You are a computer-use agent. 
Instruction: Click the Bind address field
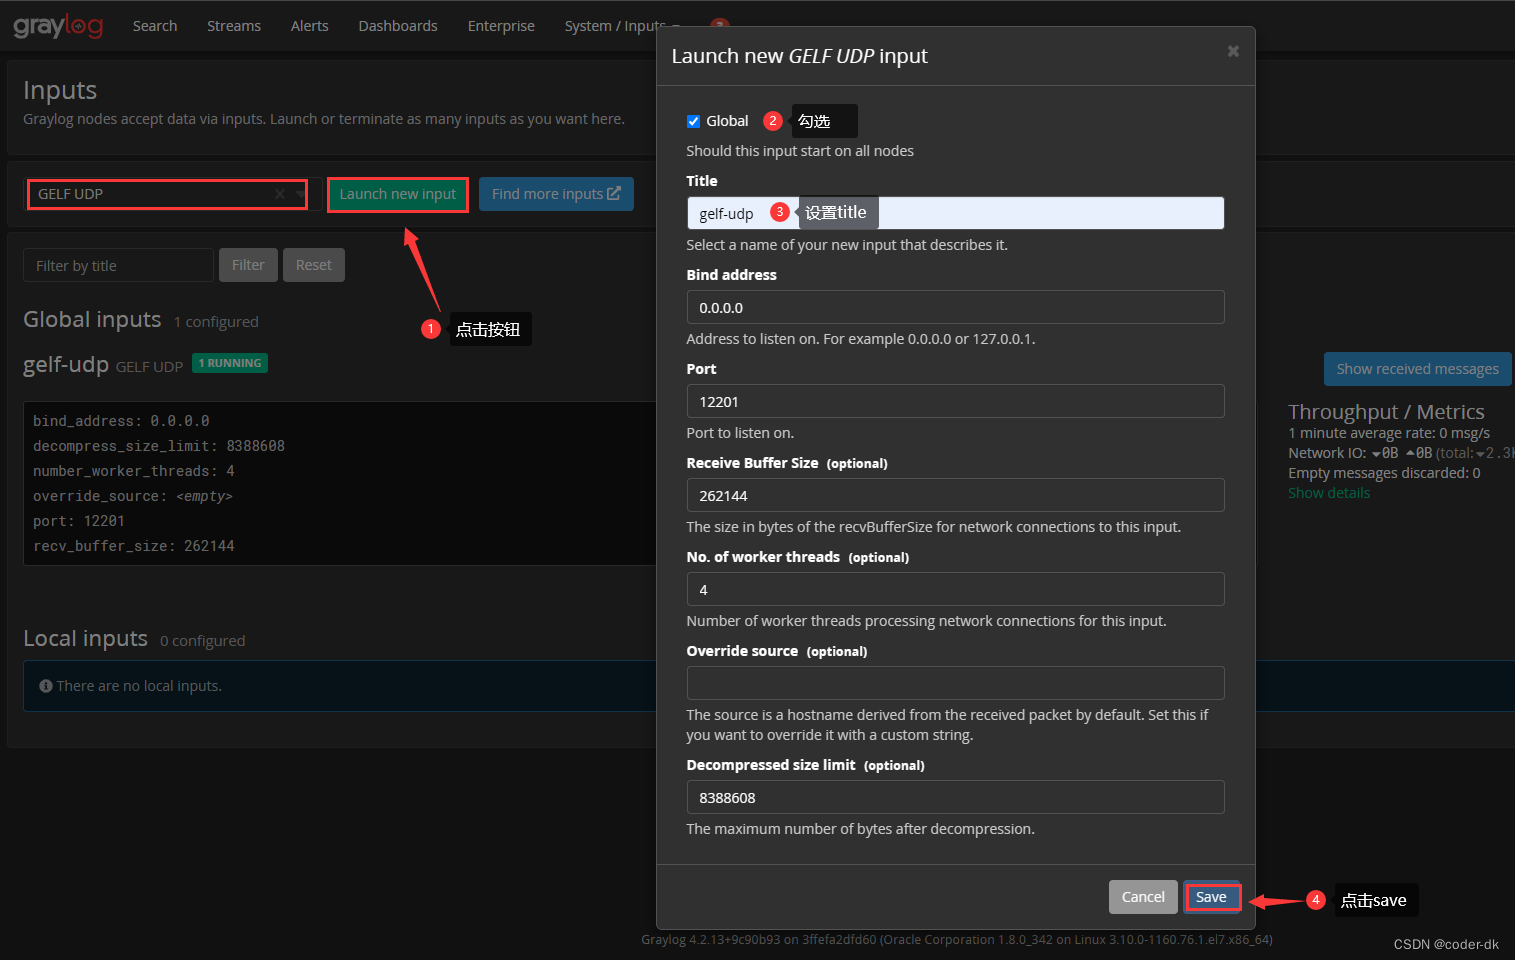(x=955, y=307)
